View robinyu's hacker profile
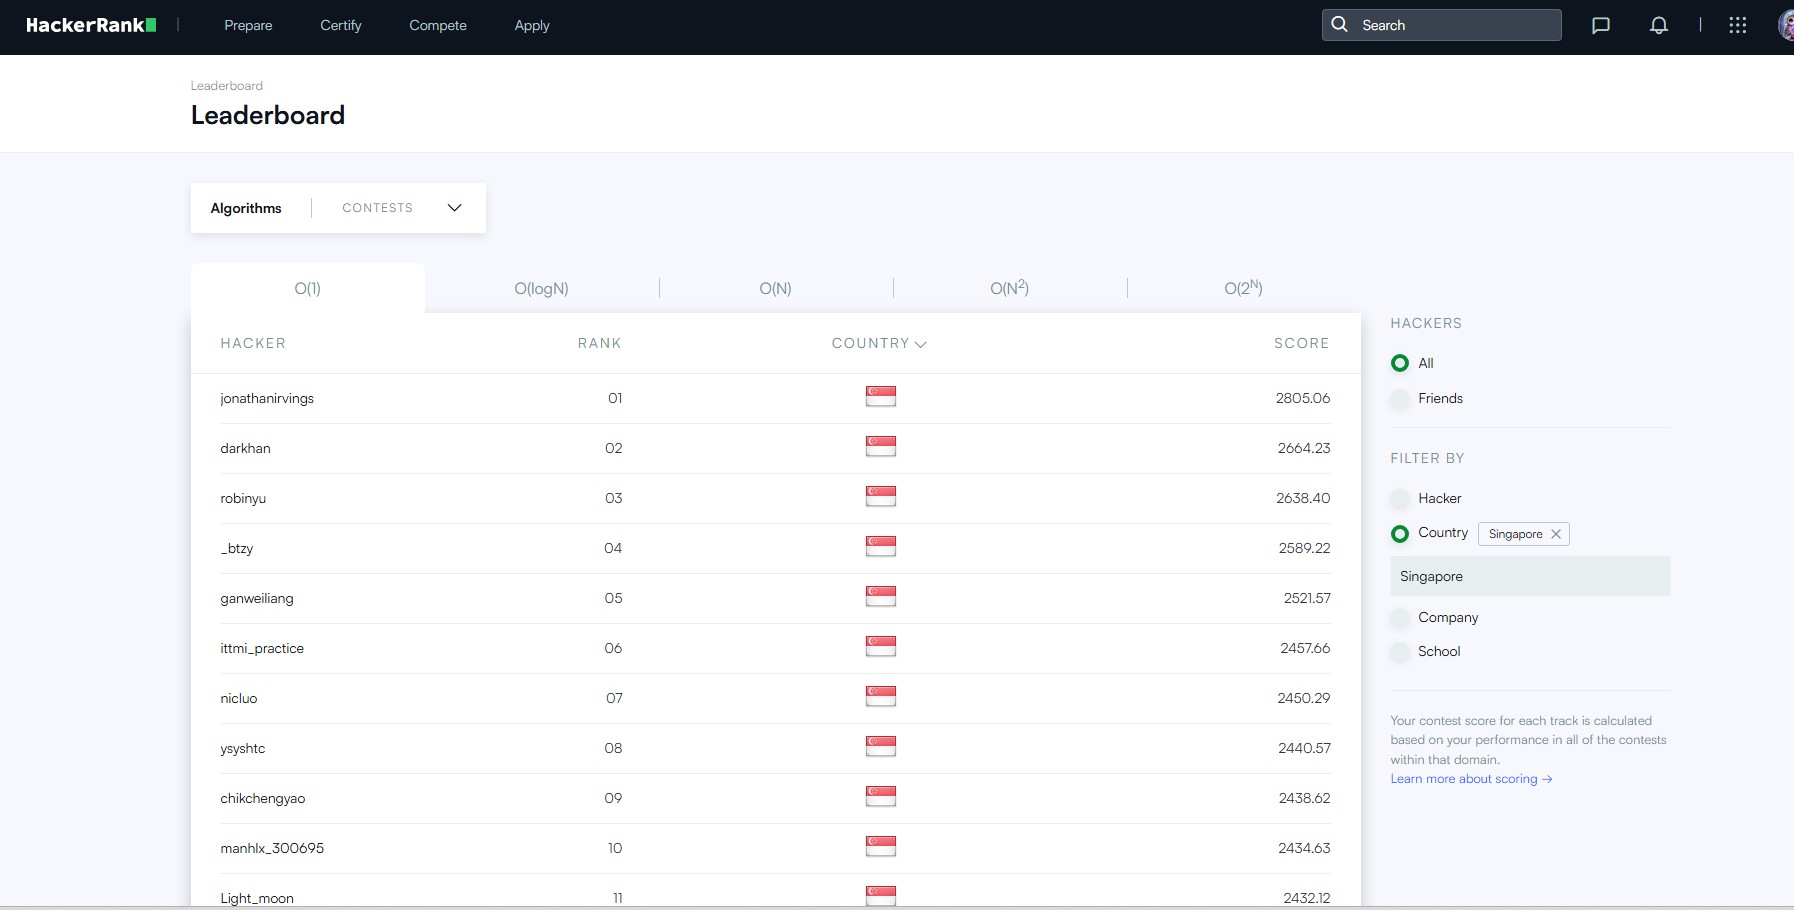The width and height of the screenshot is (1794, 910). pos(242,498)
